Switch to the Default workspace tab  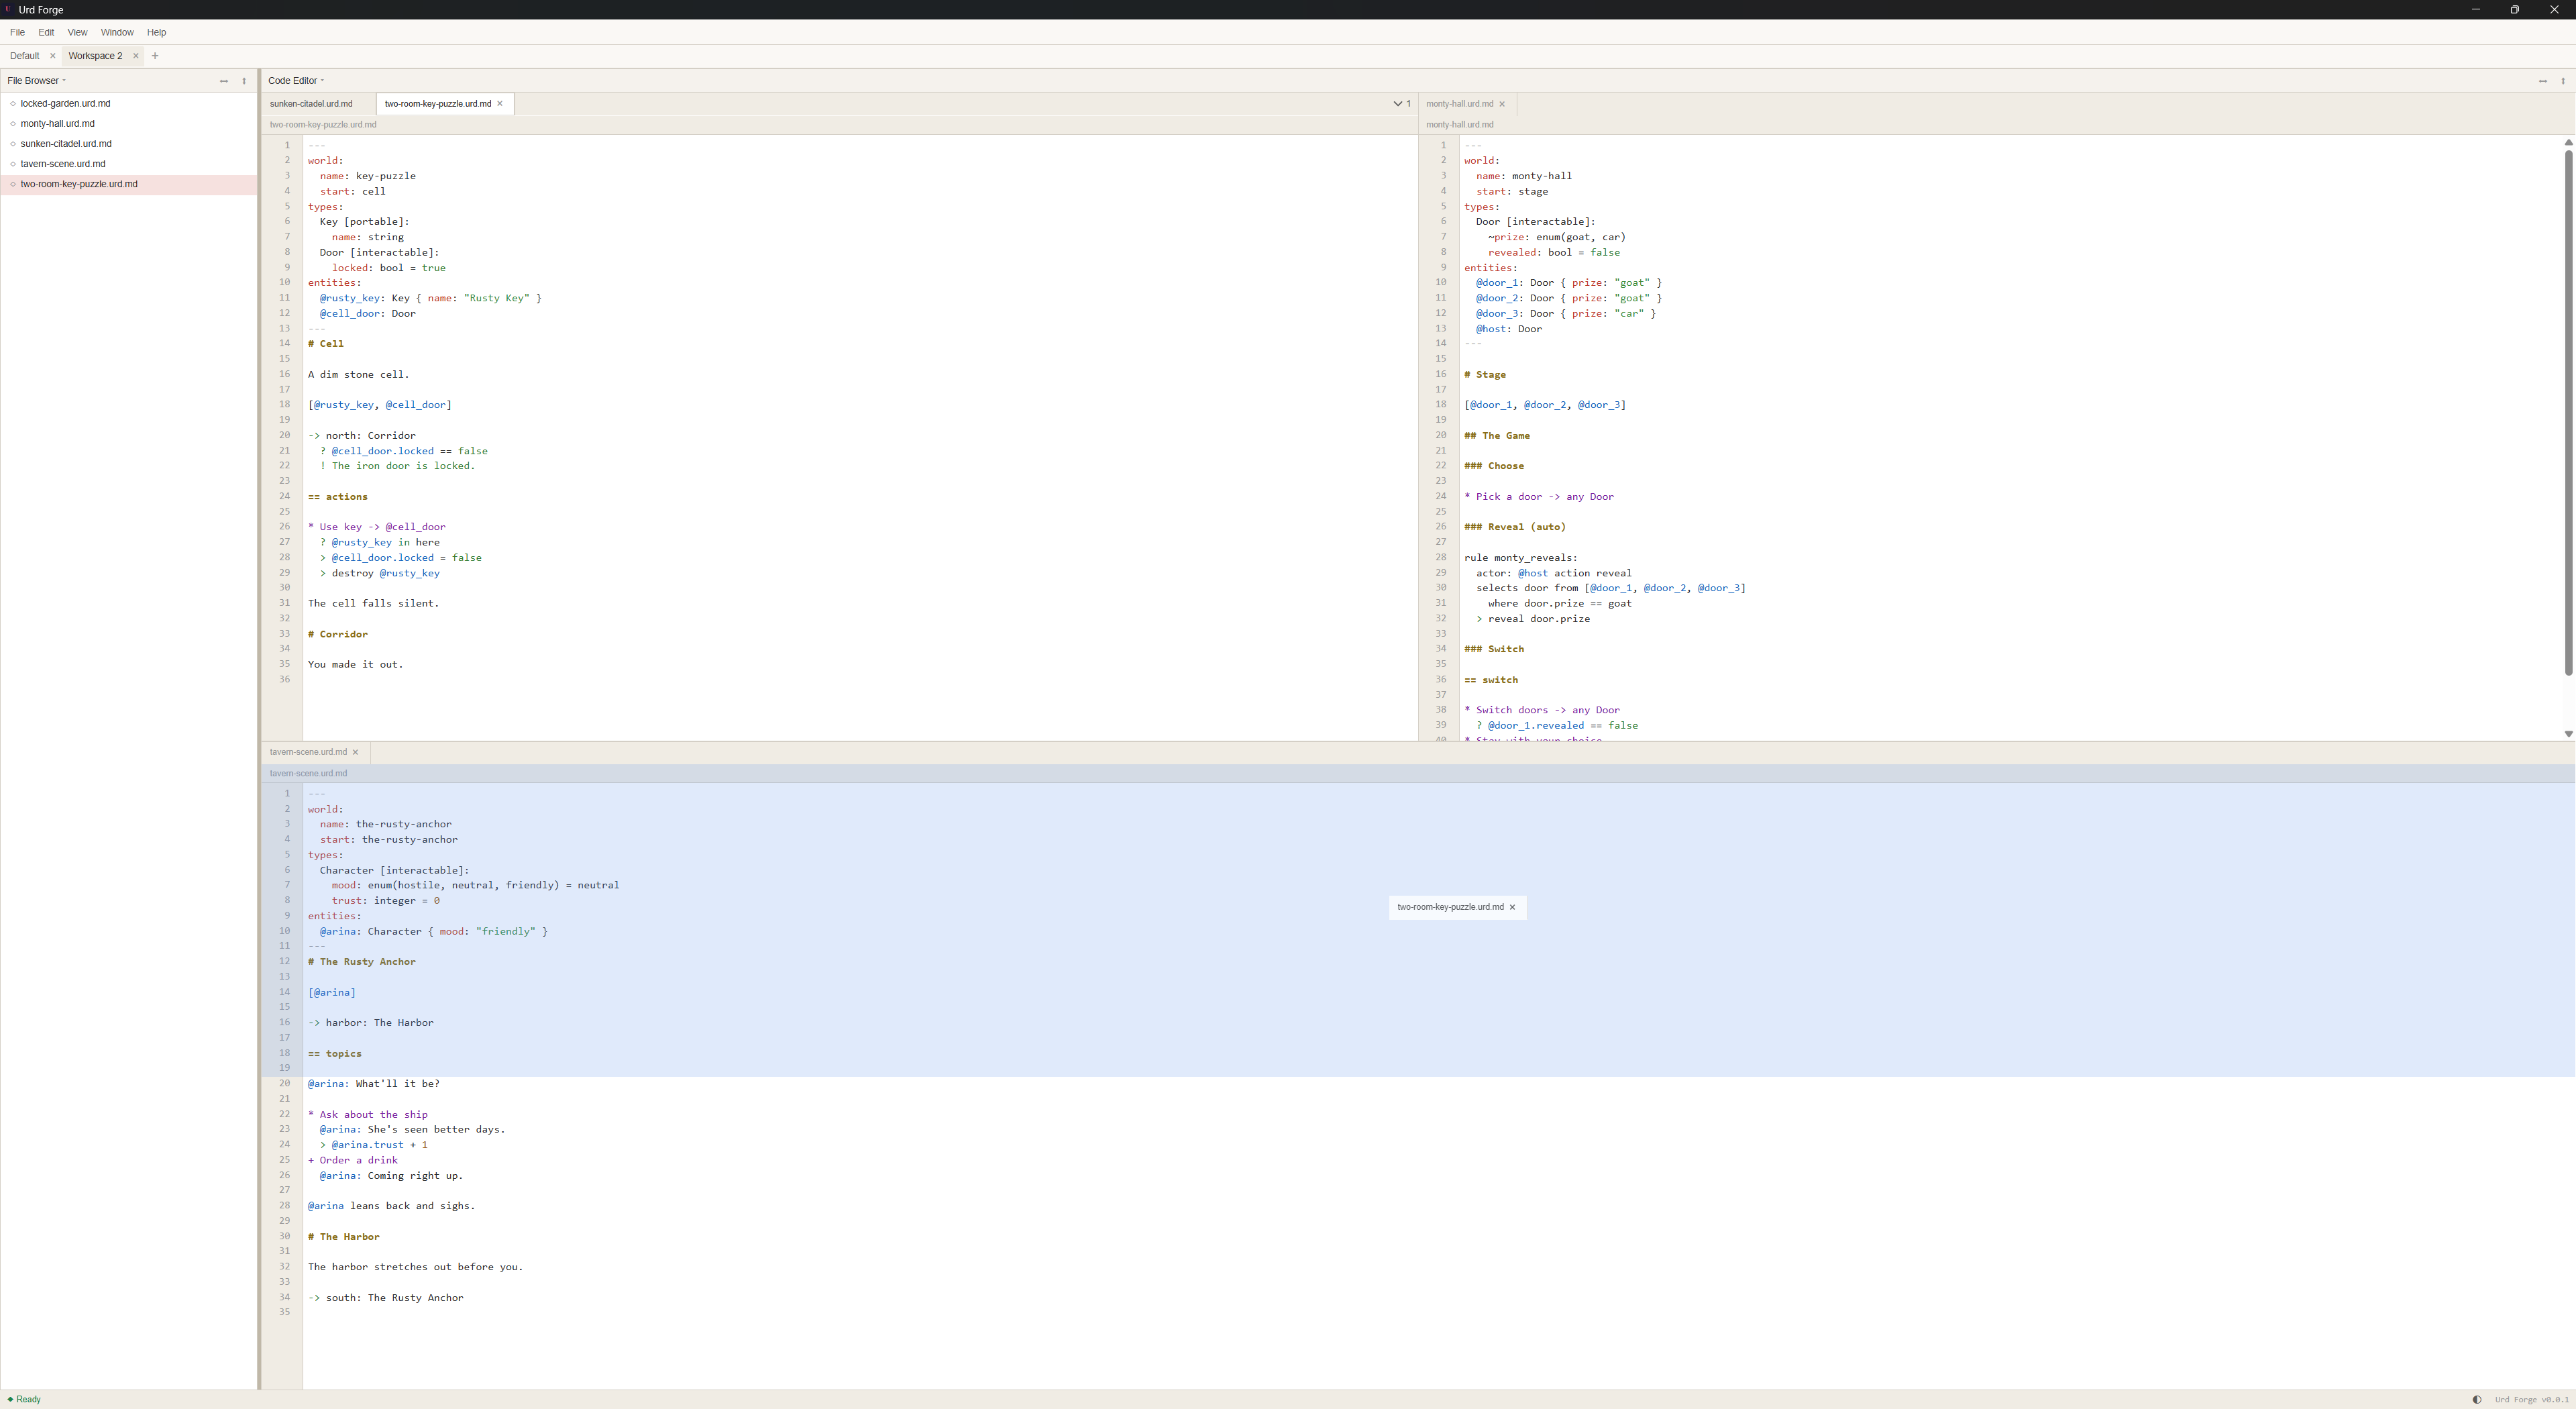[25, 56]
